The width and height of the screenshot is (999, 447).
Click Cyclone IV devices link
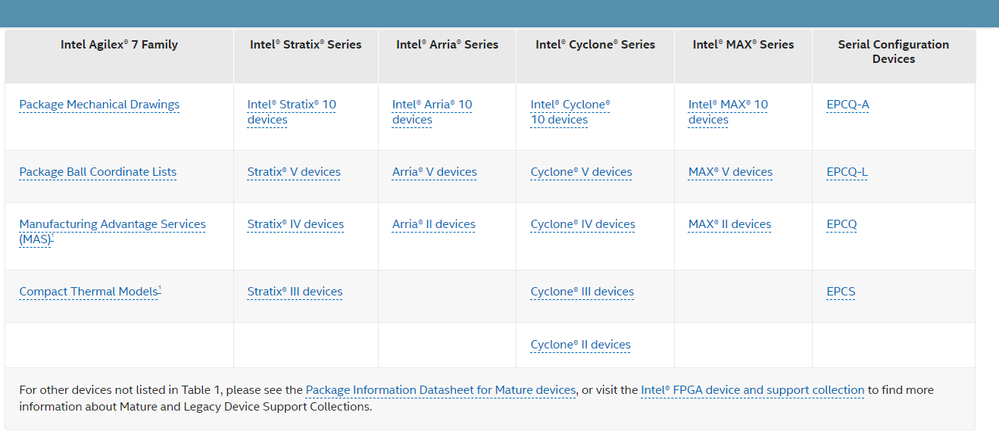pyautogui.click(x=582, y=225)
